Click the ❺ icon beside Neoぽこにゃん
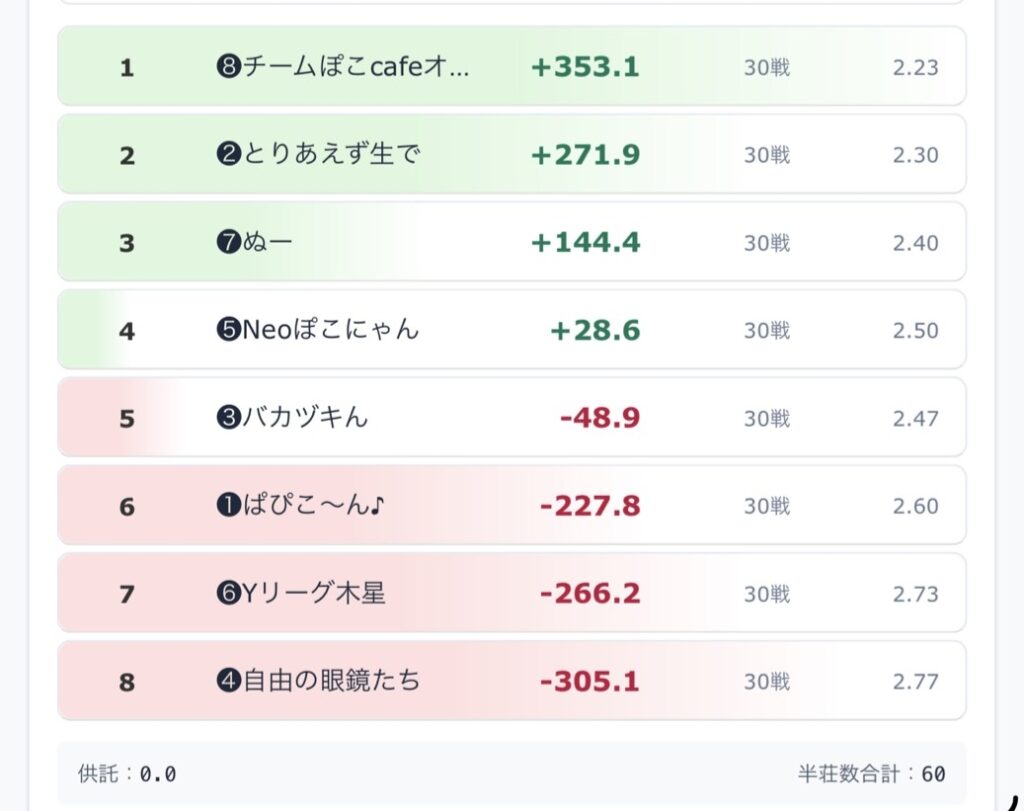1024x811 pixels. point(228,330)
